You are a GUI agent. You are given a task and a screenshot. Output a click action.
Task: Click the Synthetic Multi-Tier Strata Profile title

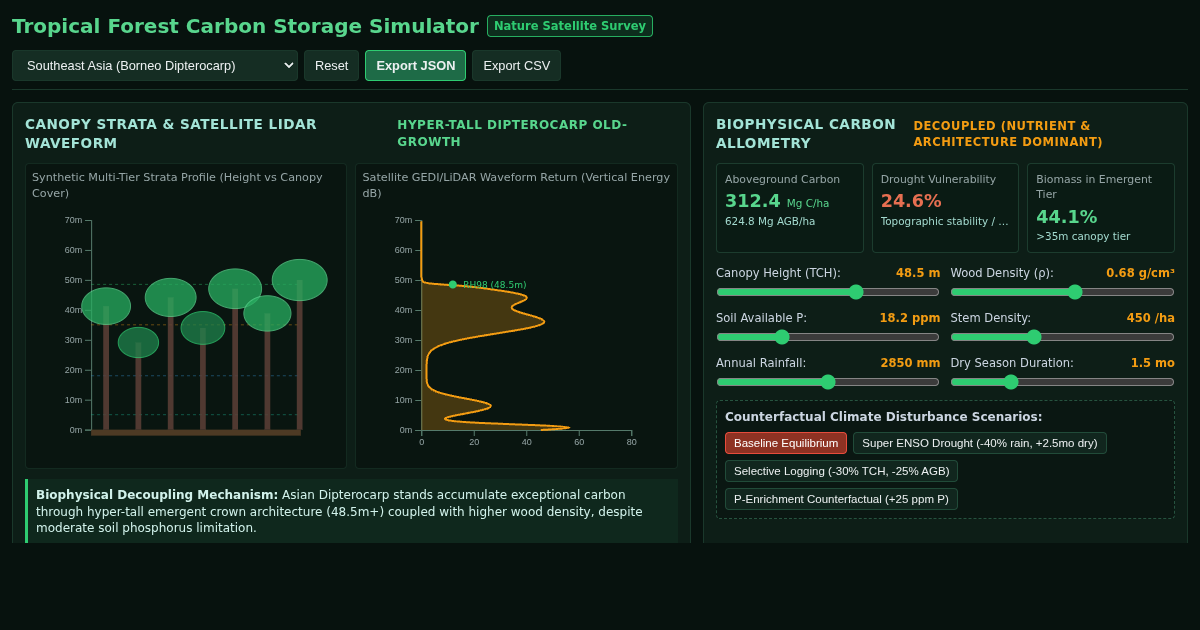177,185
